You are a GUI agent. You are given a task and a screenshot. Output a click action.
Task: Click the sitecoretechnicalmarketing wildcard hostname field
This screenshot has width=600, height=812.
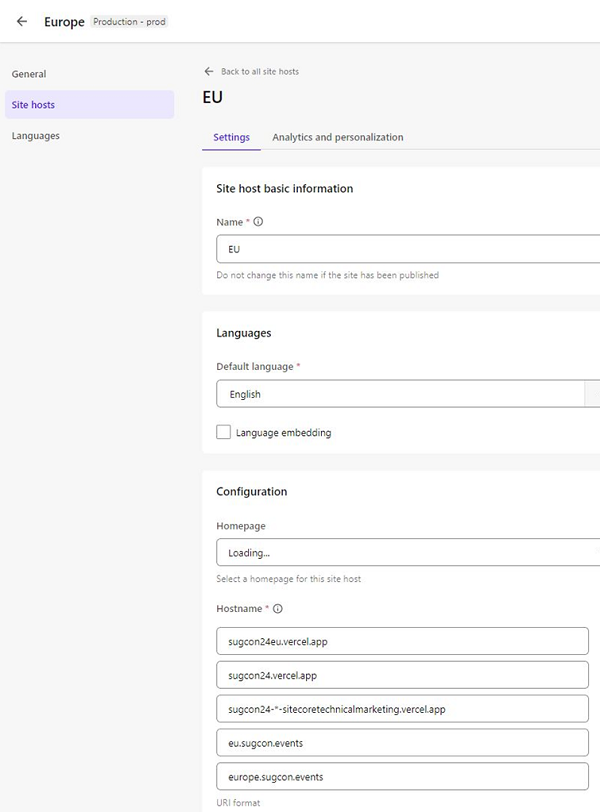pyautogui.click(x=402, y=709)
